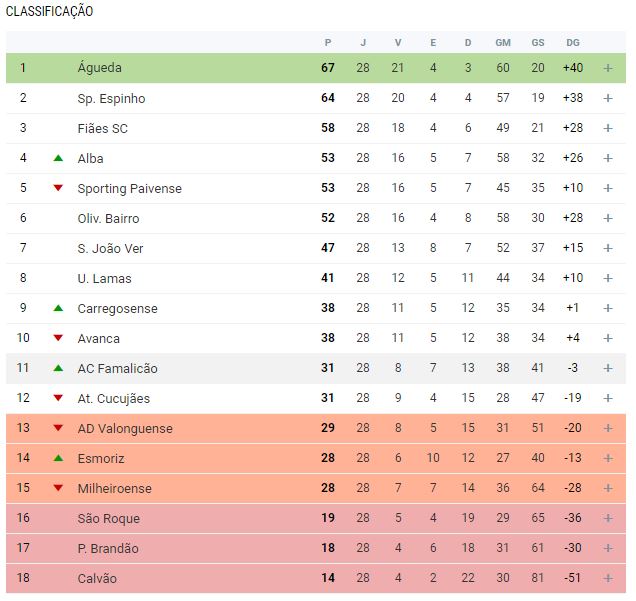636x601 pixels.
Task: Expand the Fiães SC row details
Action: tap(608, 128)
